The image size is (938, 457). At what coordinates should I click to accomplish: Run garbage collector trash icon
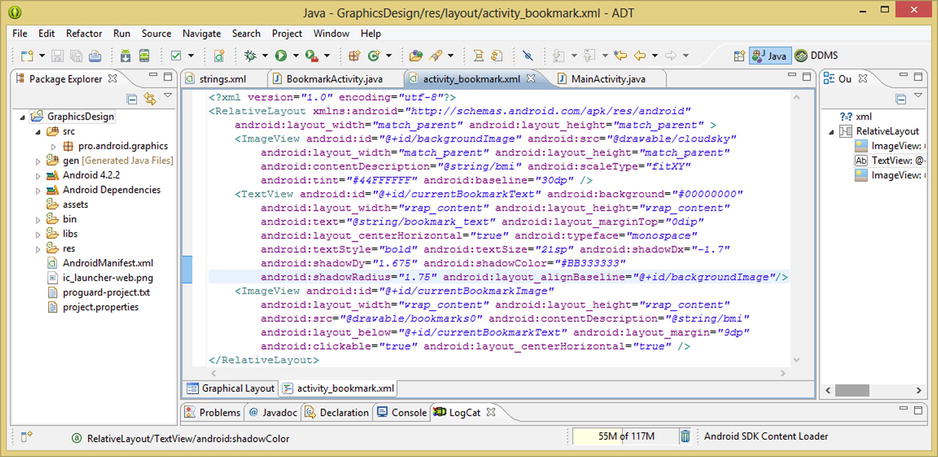(x=686, y=437)
